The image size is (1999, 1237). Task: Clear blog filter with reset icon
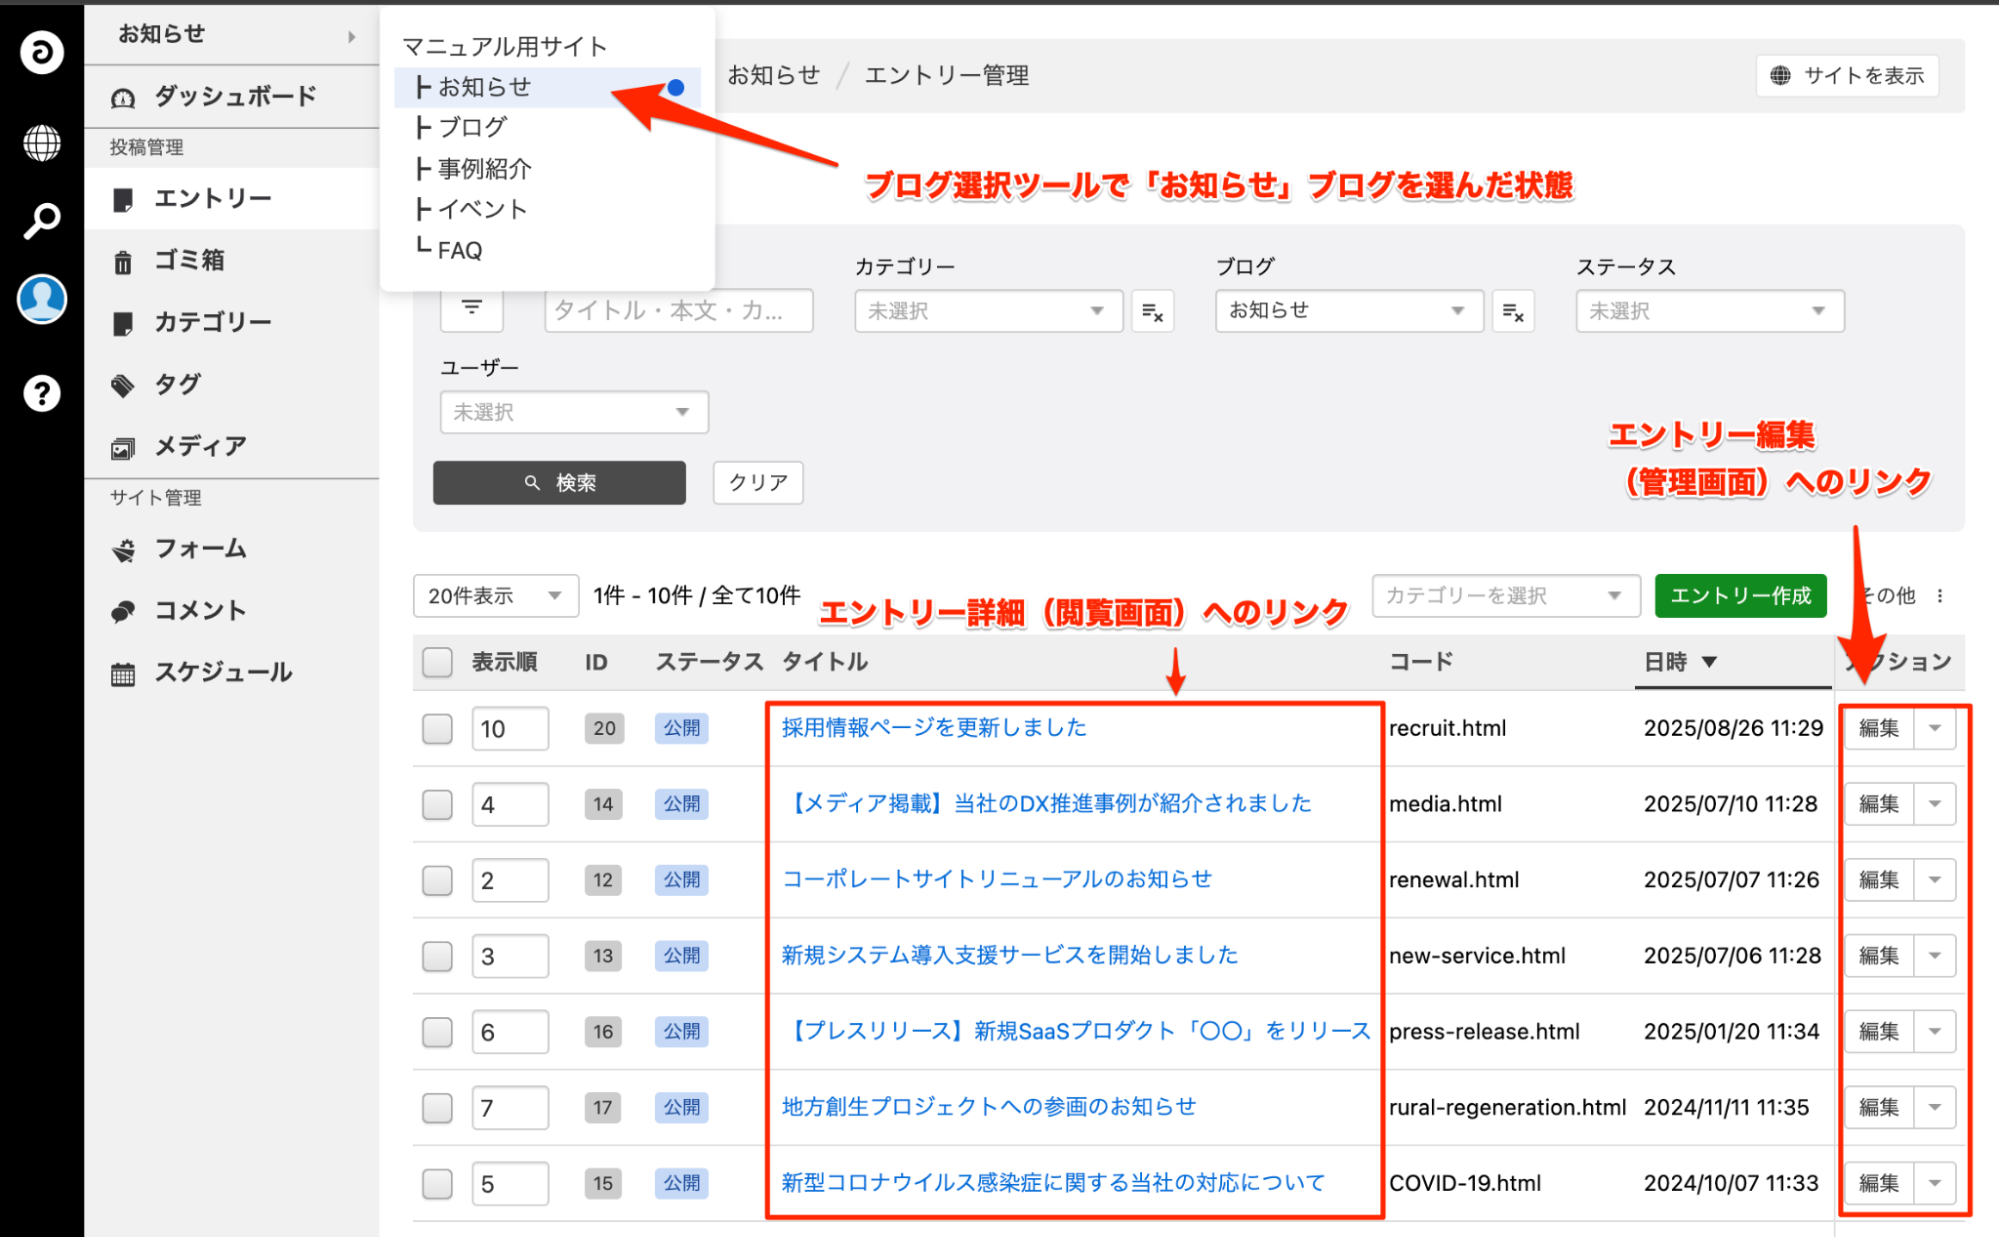[1512, 312]
